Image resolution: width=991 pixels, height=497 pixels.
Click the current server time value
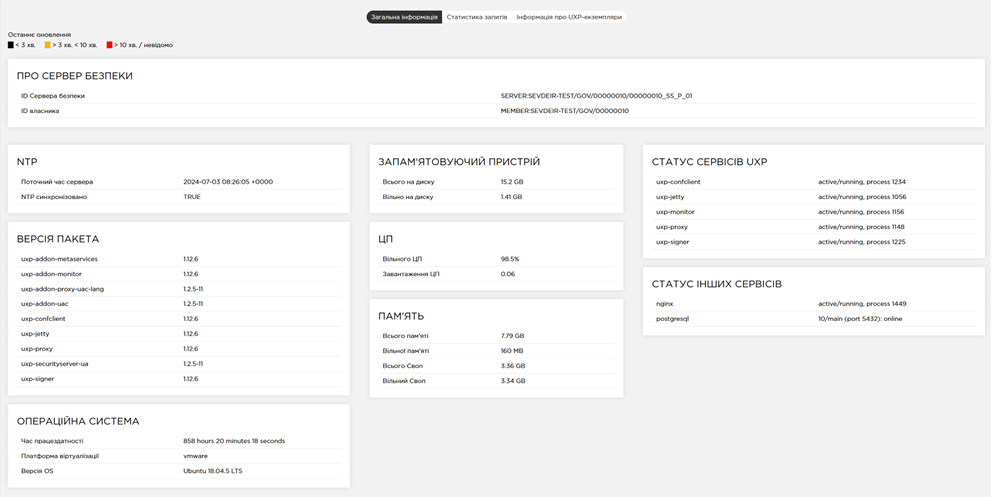coord(228,182)
